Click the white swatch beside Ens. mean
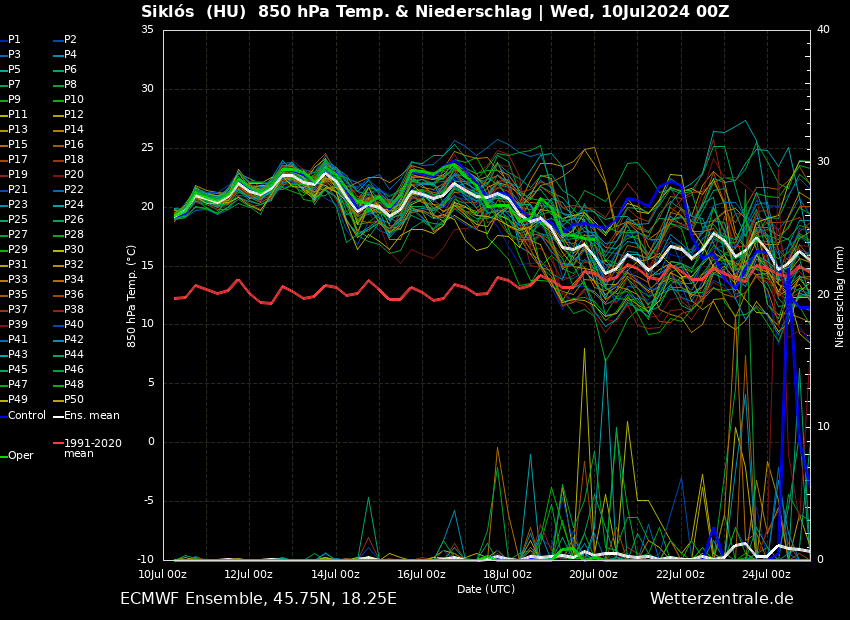The width and height of the screenshot is (850, 620). [x=58, y=416]
